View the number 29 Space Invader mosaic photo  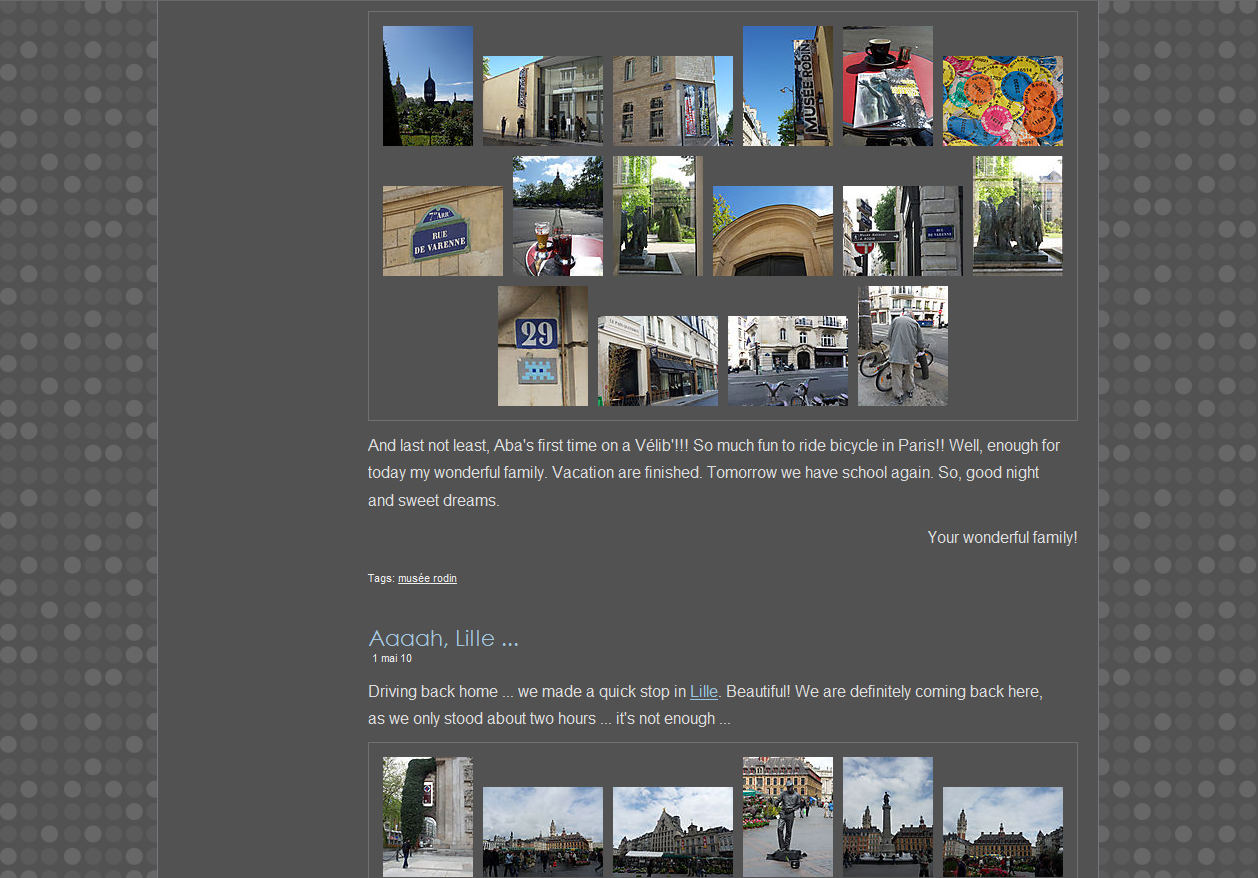coord(542,346)
